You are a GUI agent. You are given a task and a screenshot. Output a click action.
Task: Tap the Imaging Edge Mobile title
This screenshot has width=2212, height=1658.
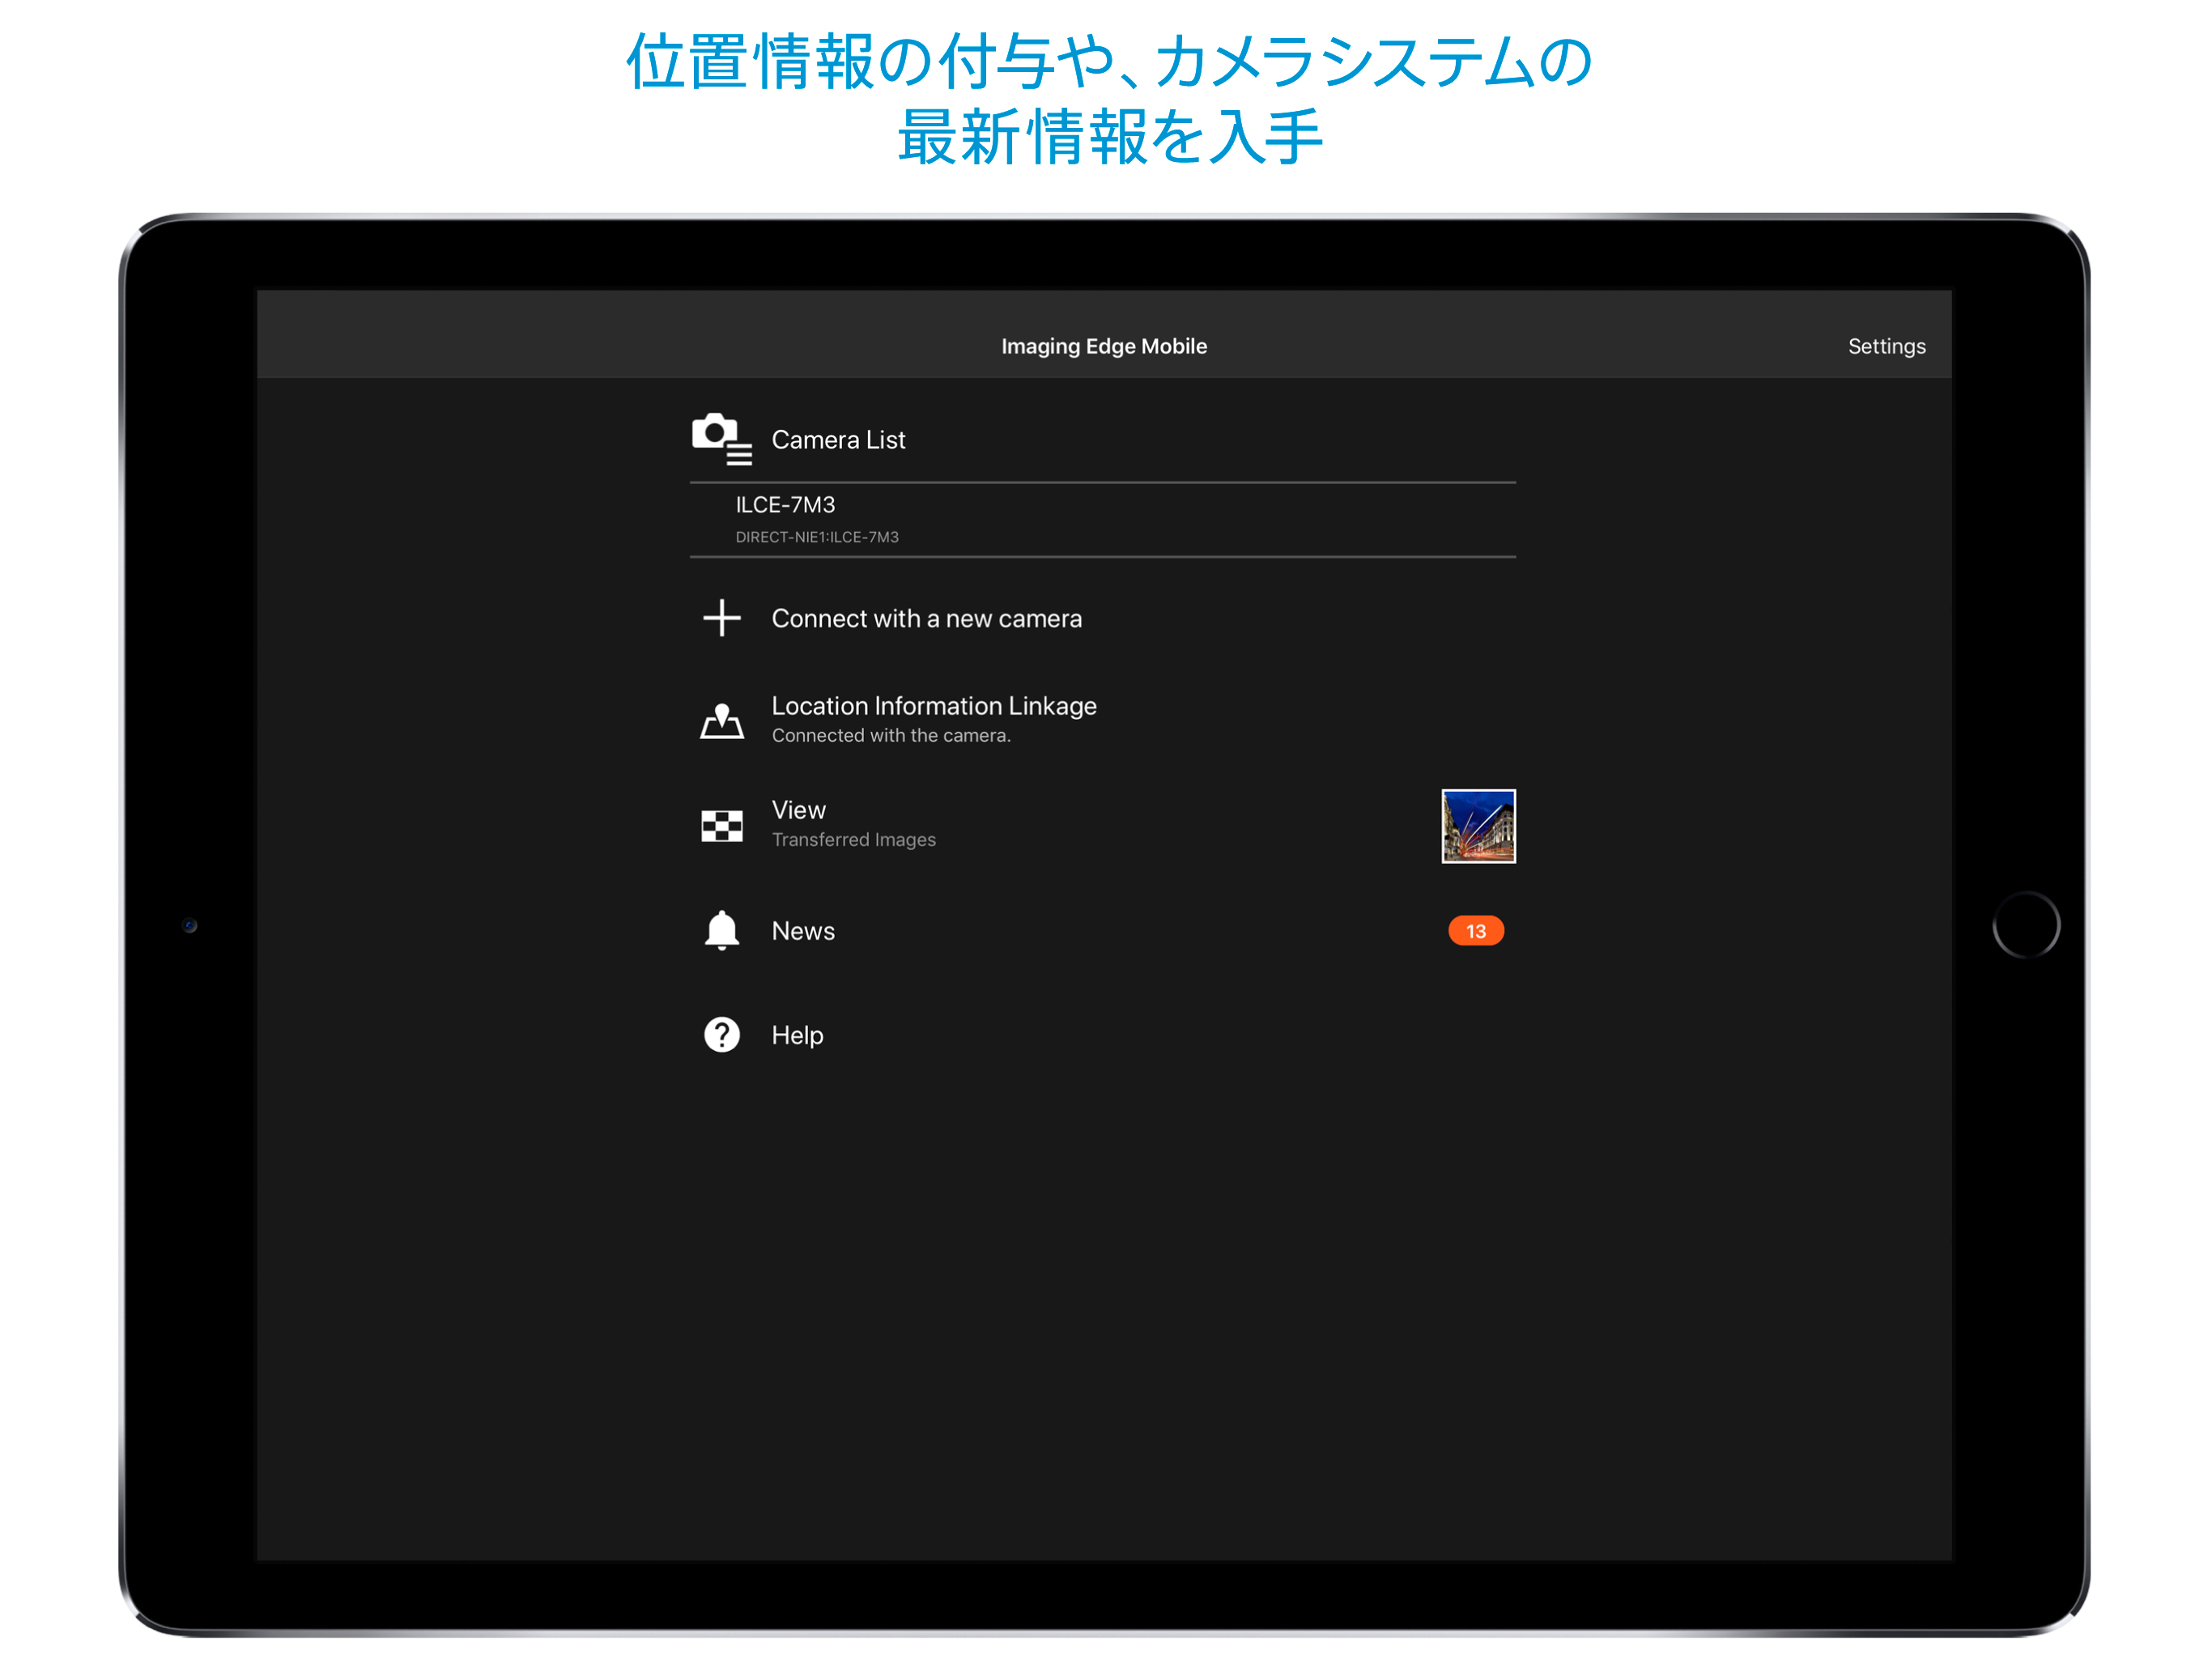1103,346
